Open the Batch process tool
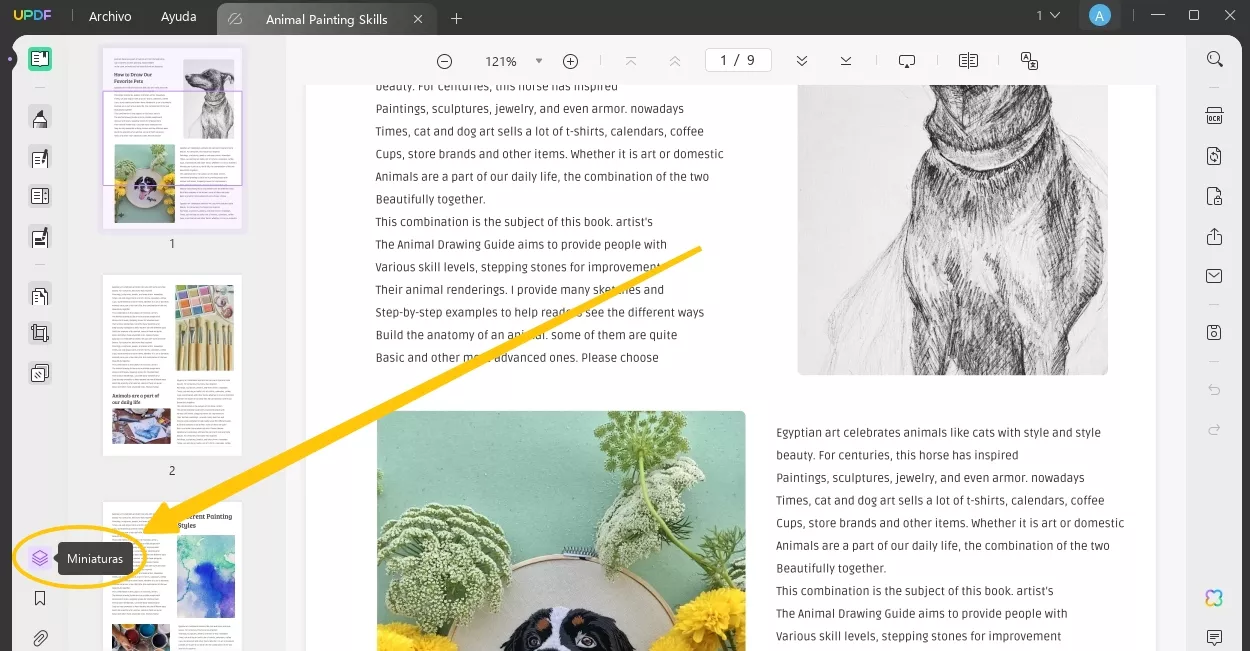1250x651 pixels. coord(40,373)
